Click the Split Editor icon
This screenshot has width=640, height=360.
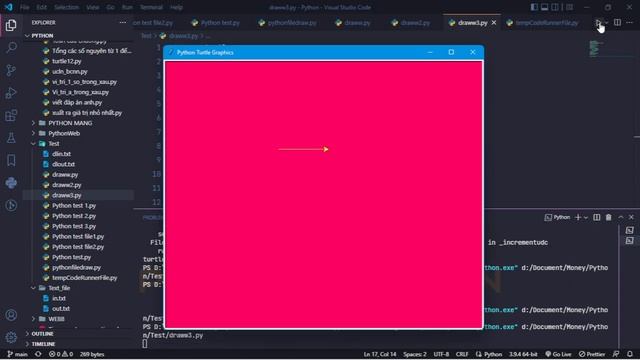point(617,23)
